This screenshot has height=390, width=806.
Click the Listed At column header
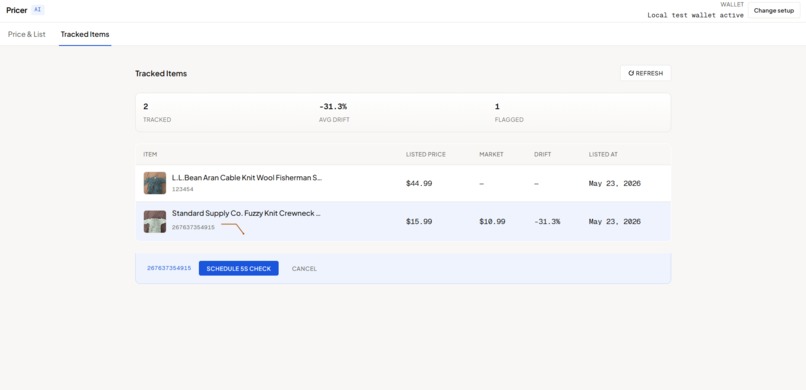(603, 154)
